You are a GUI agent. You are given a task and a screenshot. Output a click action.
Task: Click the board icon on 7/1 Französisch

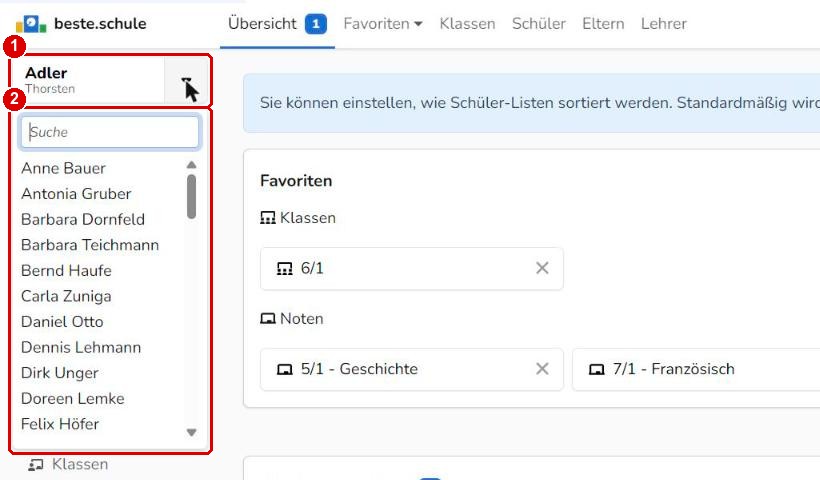(x=597, y=370)
